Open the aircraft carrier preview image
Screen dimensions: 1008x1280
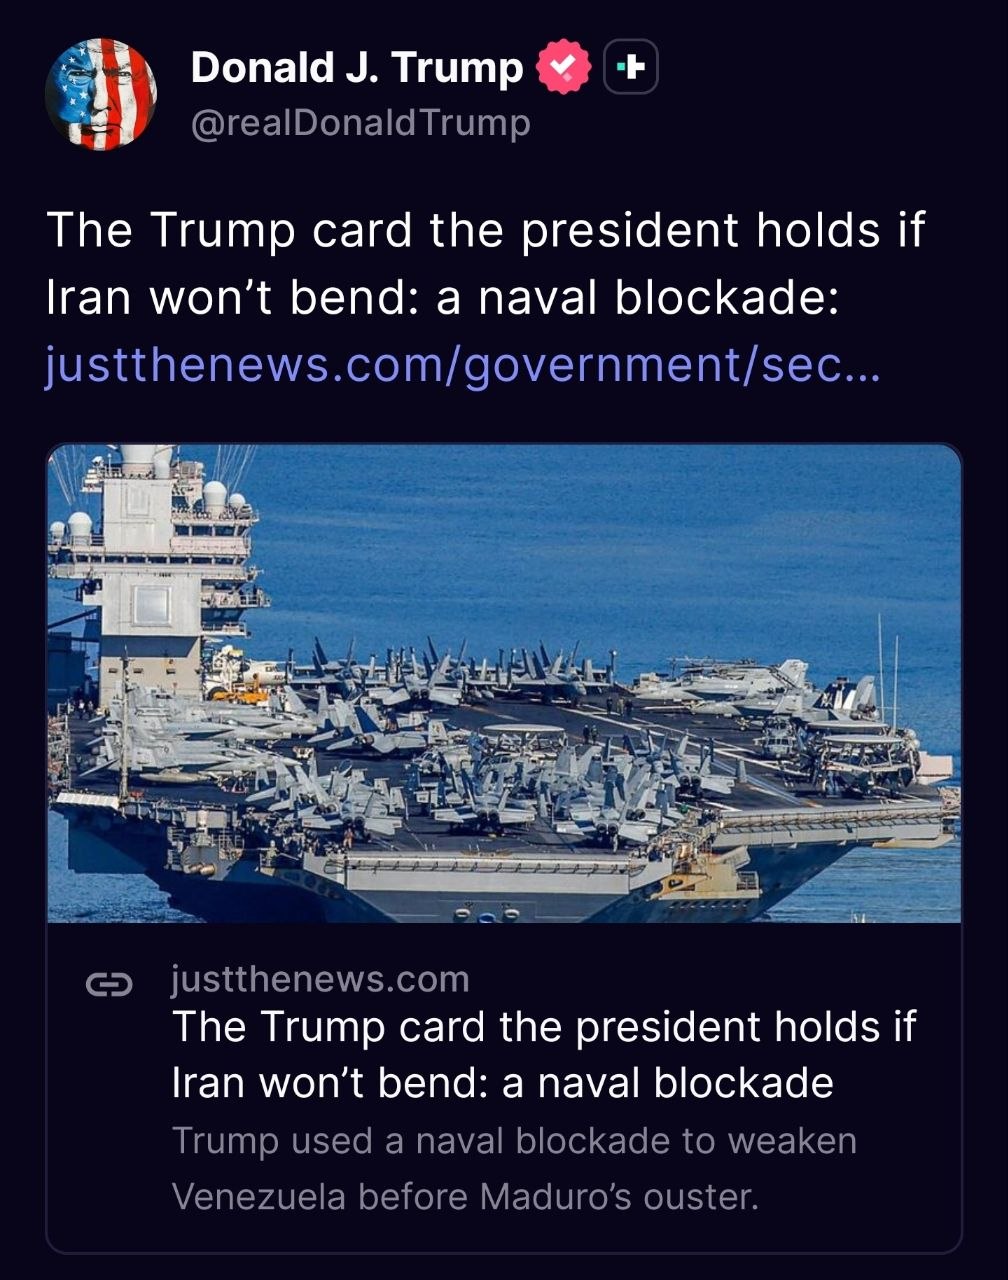pos(504,683)
